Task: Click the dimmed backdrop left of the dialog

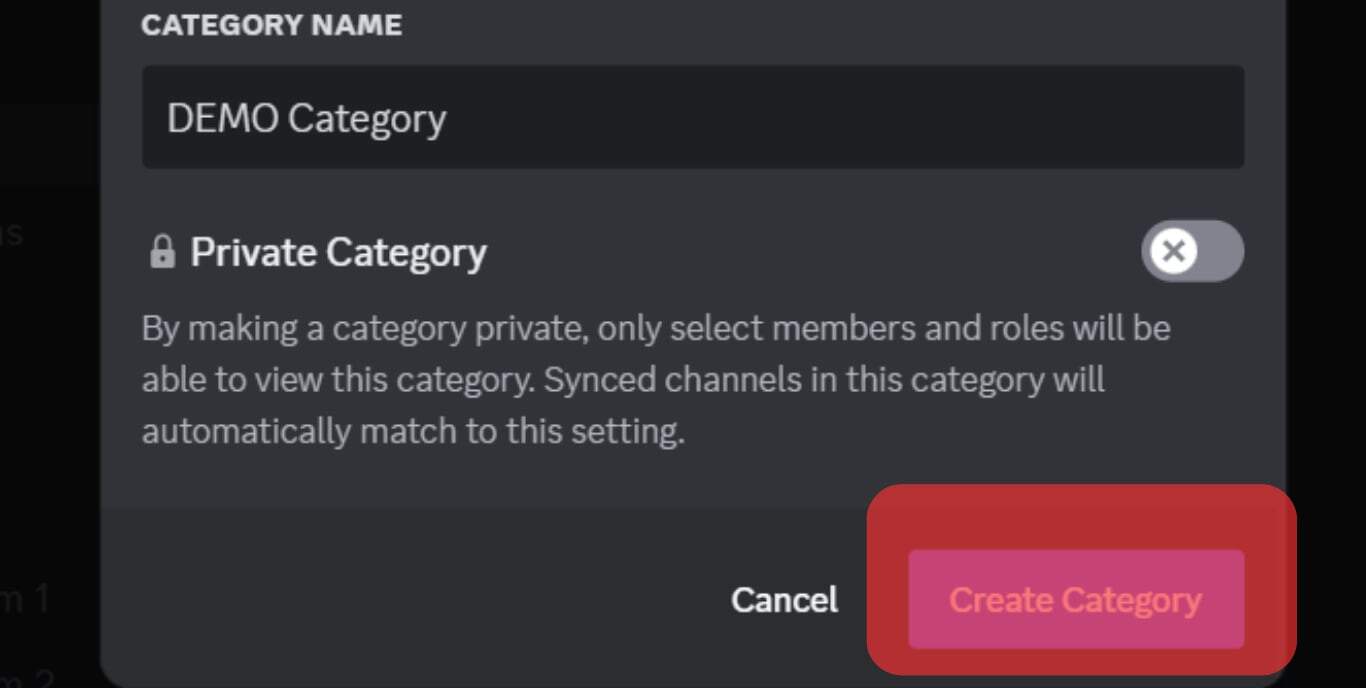Action: (x=50, y=400)
